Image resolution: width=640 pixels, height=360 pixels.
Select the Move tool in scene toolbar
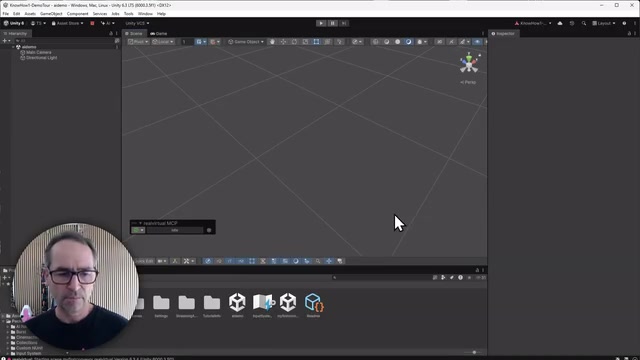click(283, 42)
